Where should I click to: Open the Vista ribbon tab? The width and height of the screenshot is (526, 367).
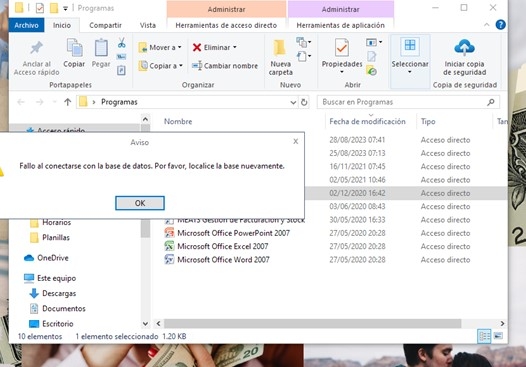tap(148, 25)
